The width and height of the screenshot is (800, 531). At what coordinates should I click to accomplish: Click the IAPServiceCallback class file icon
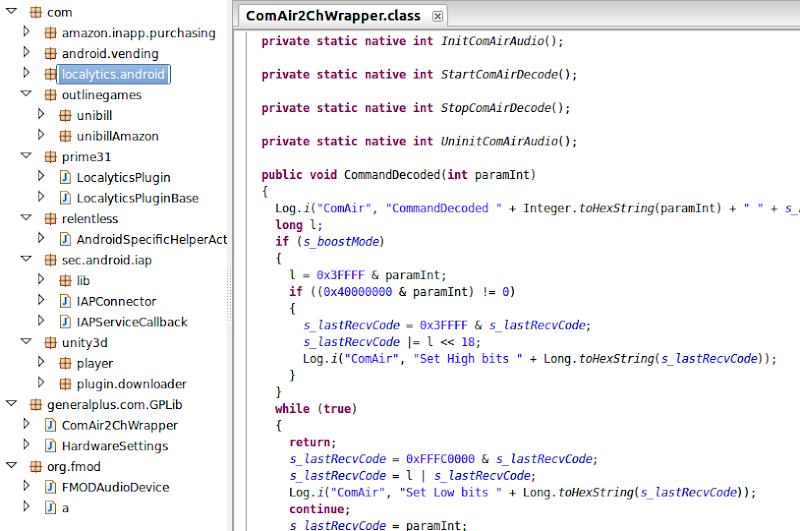[65, 322]
